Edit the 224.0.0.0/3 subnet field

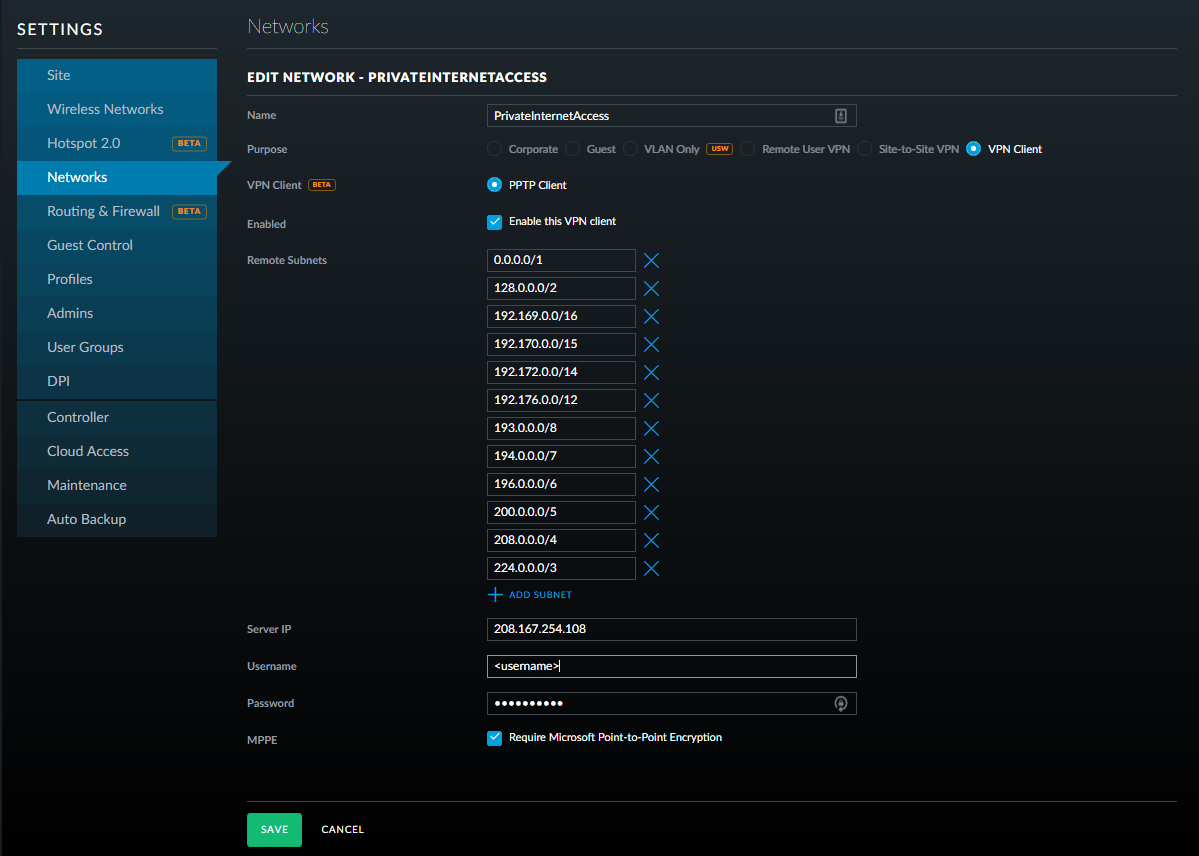561,568
